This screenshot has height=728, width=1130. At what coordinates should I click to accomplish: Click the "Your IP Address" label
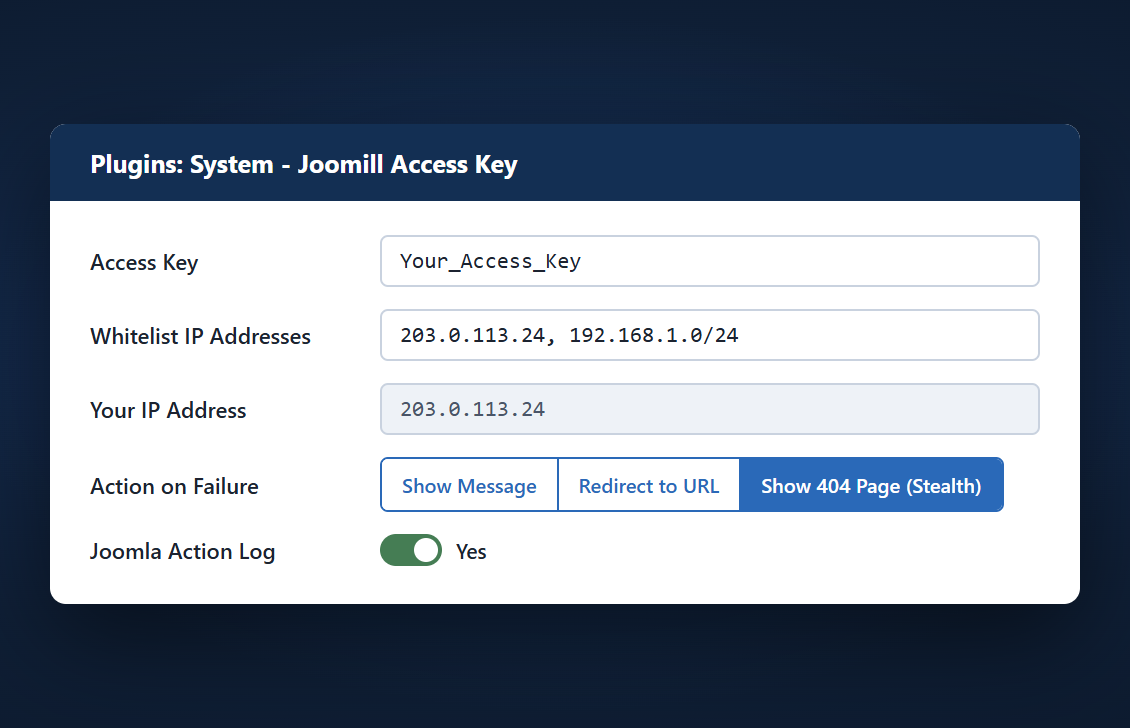coord(168,411)
